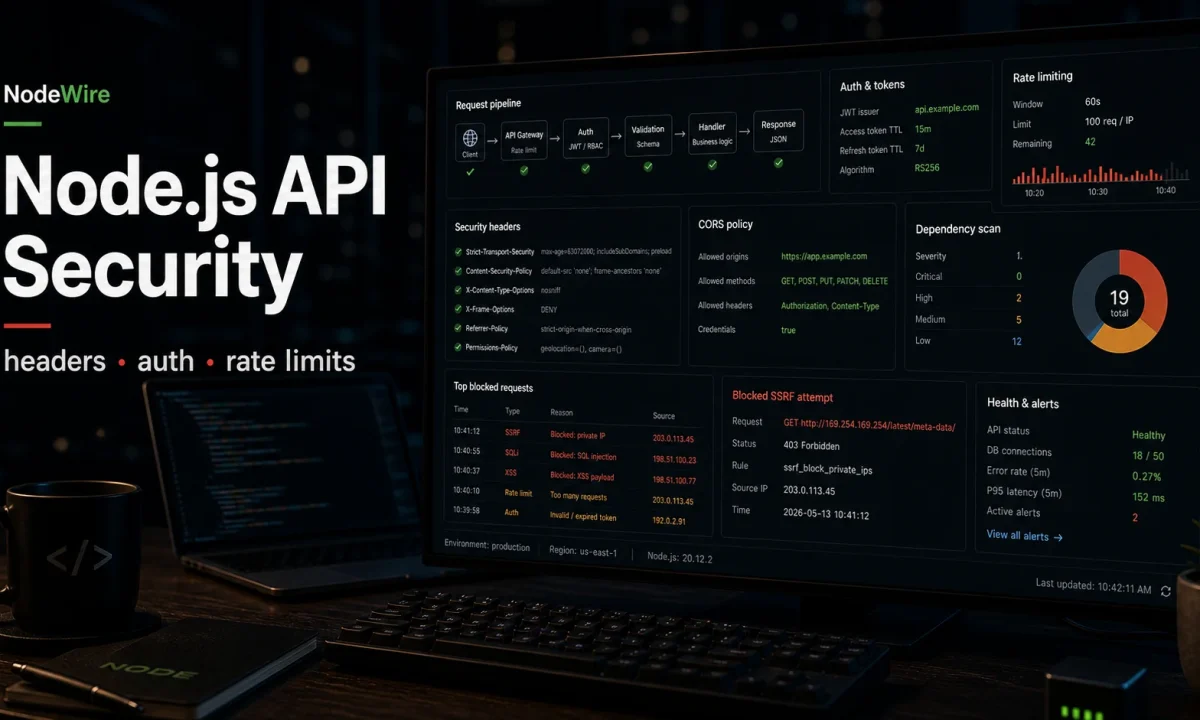Click the Client globe icon in Request pipeline

[470, 137]
